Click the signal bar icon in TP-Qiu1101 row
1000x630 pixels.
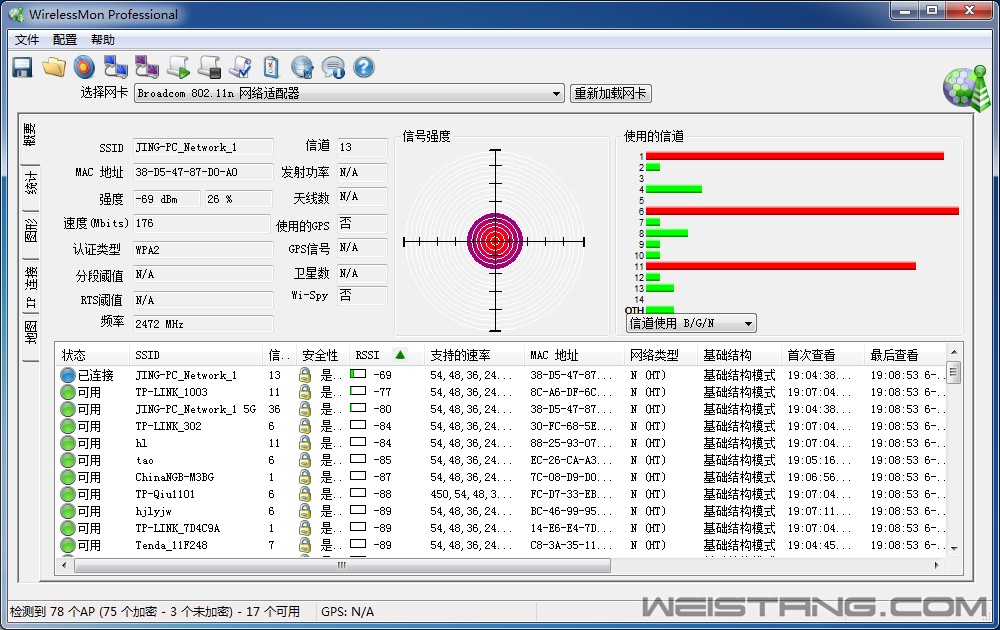point(358,493)
